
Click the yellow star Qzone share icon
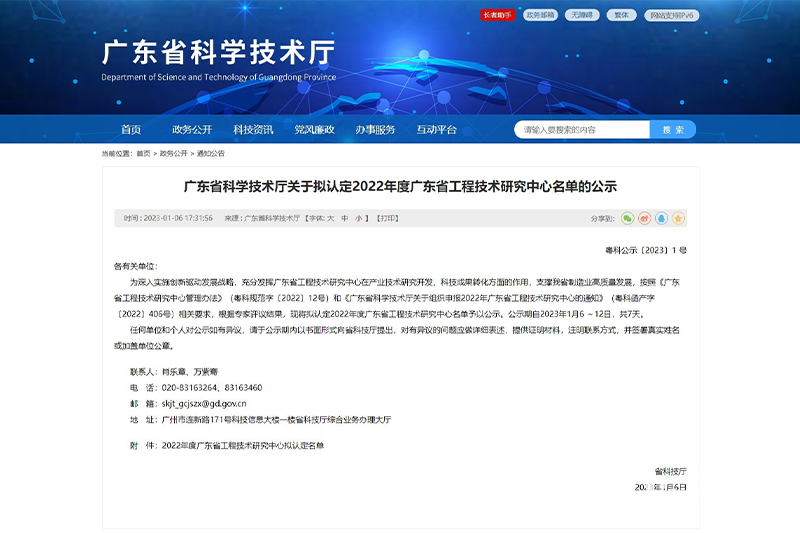678,217
